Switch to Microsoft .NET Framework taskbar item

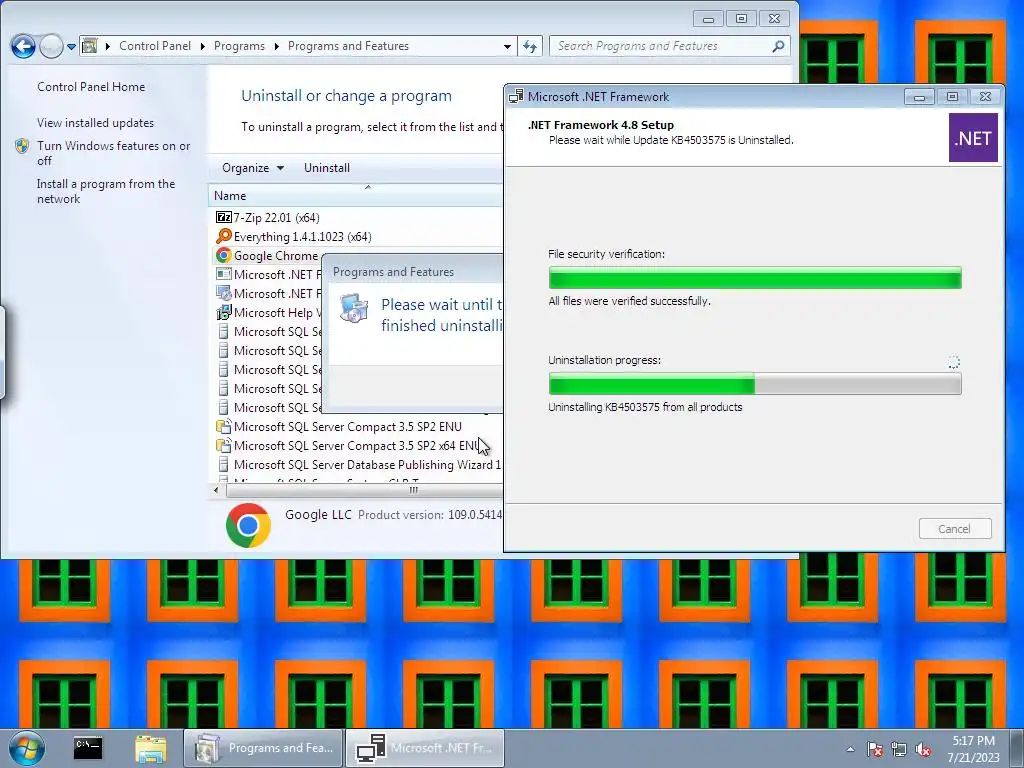coord(425,748)
